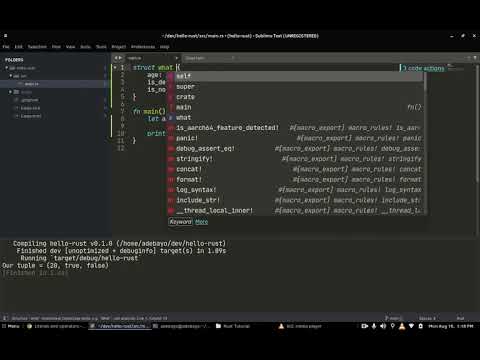Click the editor minimap
The height and width of the screenshot is (360, 480).
[455, 68]
